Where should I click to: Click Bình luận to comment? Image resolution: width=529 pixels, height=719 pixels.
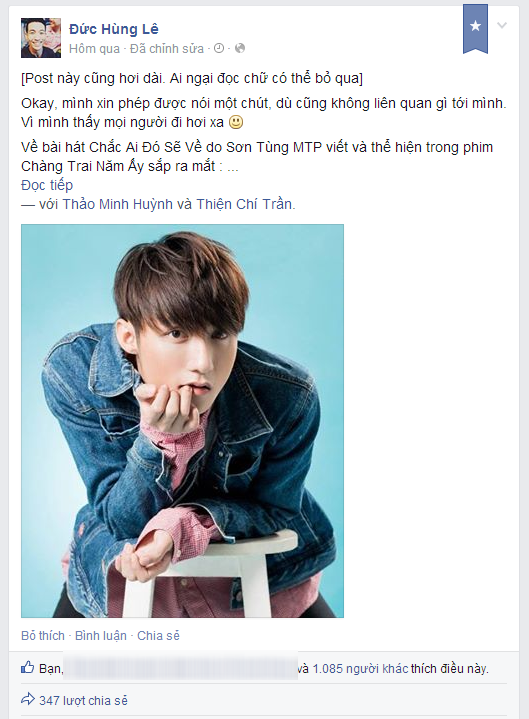101,636
